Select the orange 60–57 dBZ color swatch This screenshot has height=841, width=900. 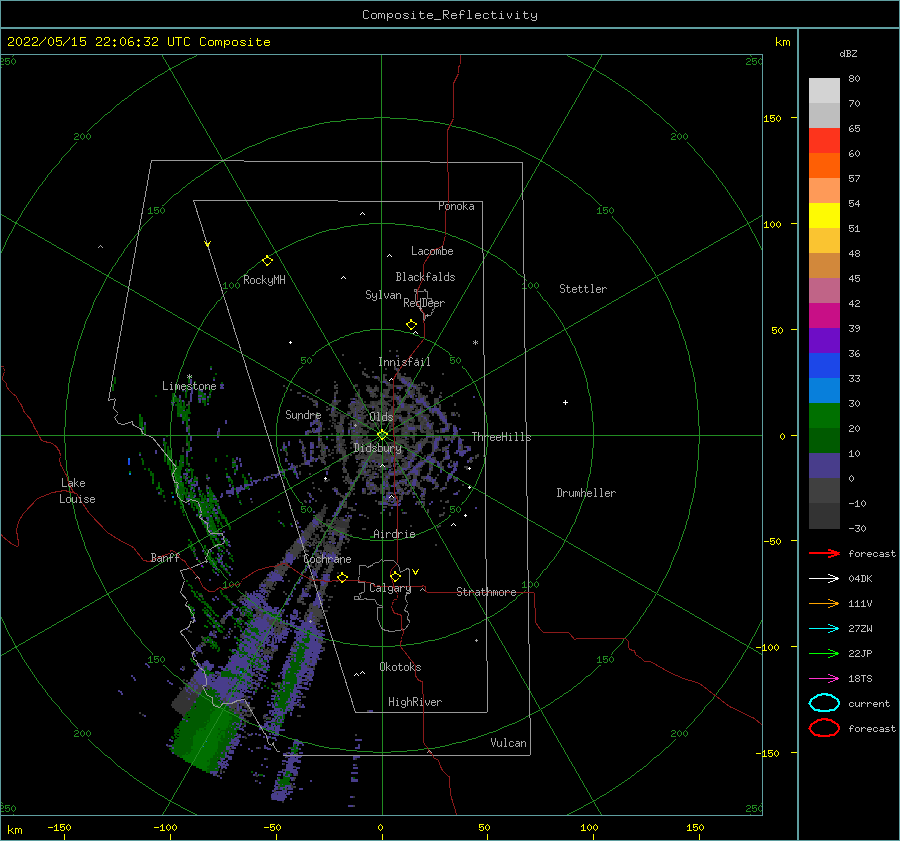(824, 166)
